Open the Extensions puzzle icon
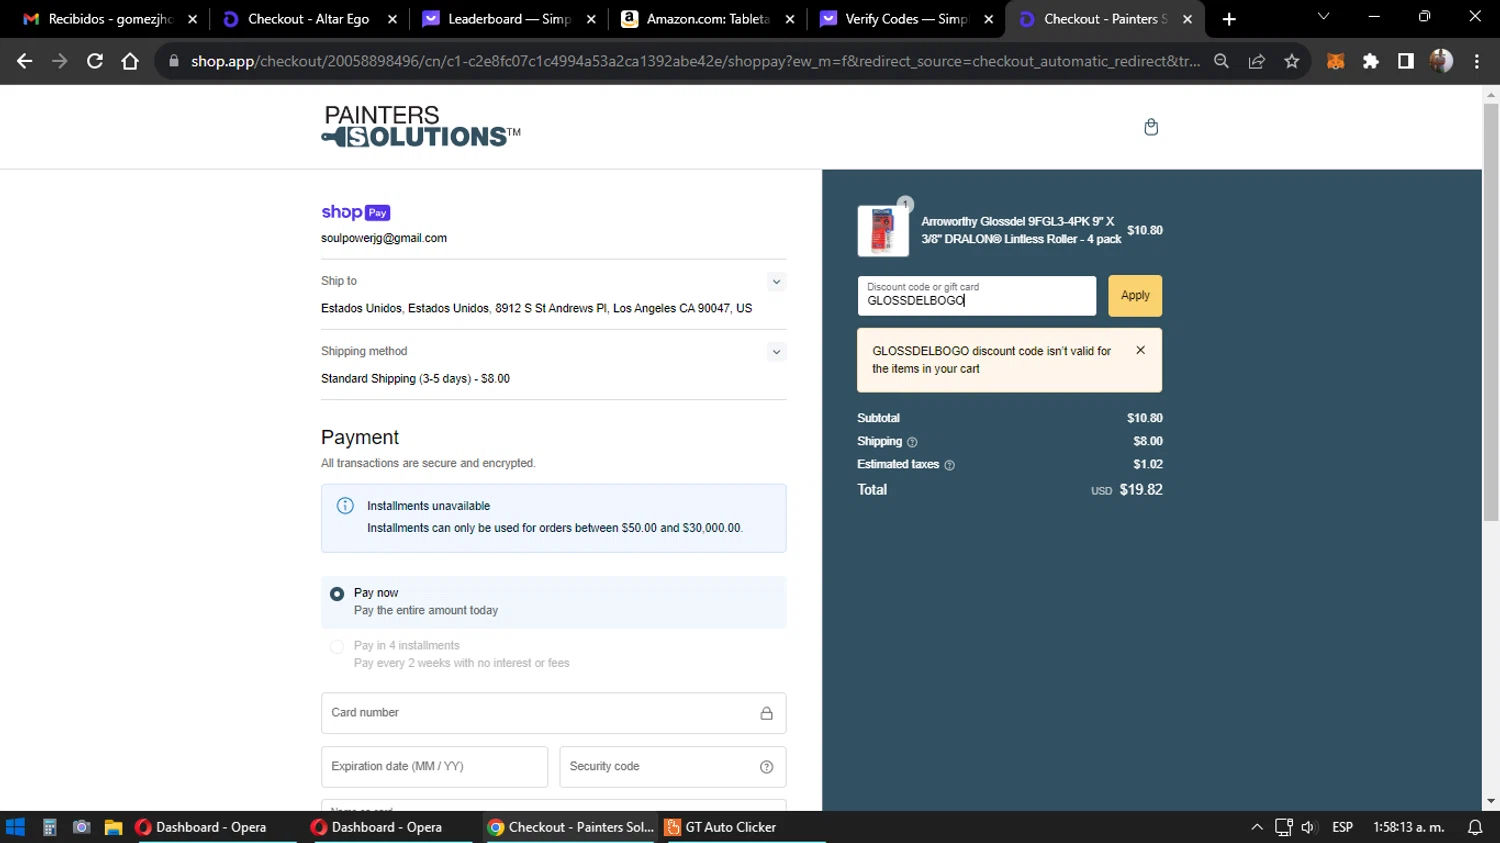The image size is (1500, 843). click(x=1371, y=61)
